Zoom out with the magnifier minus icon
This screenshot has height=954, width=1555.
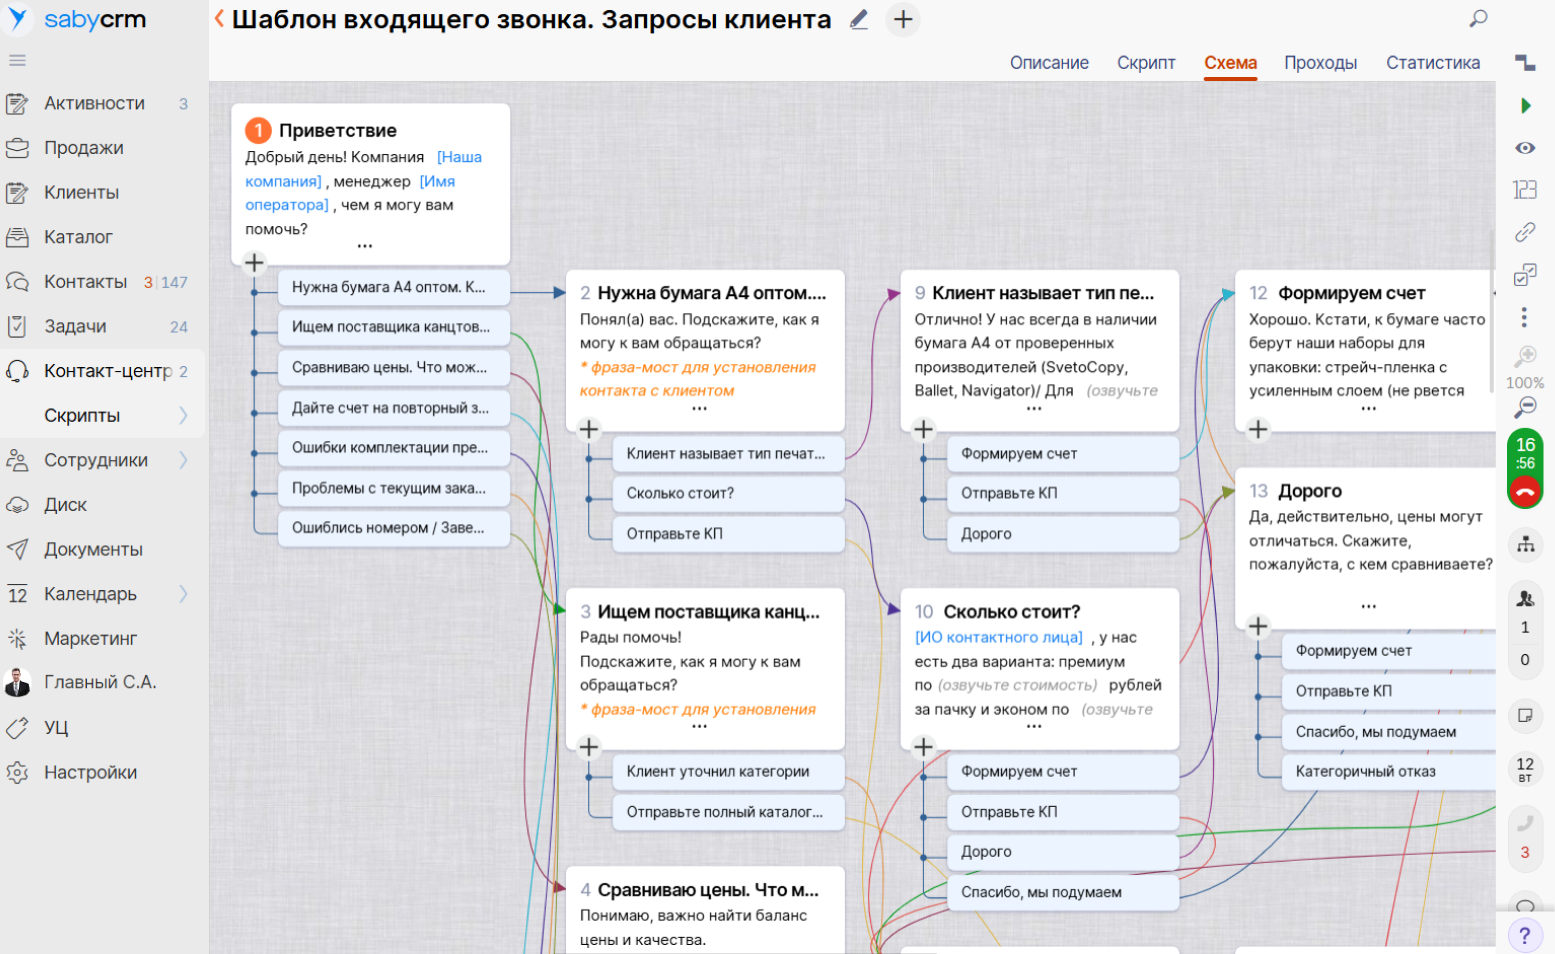[x=1525, y=407]
